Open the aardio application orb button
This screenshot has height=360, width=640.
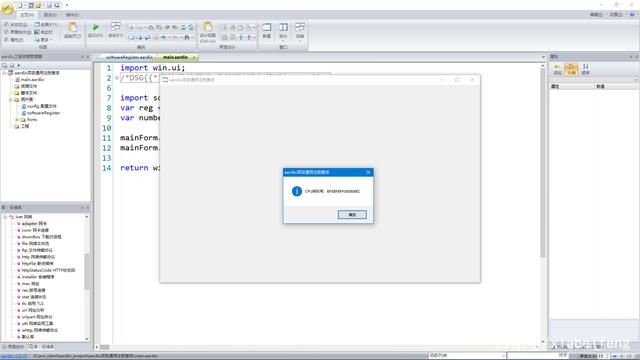point(7,8)
